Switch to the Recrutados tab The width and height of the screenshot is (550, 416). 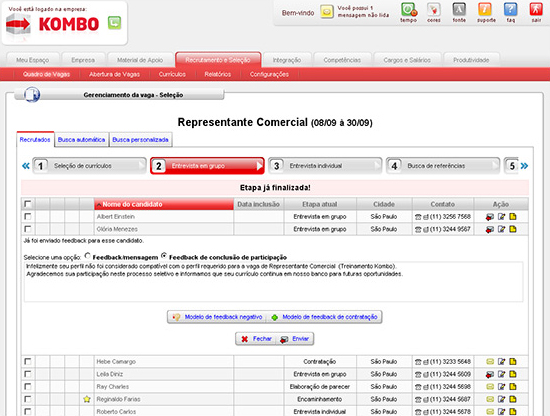(x=35, y=140)
